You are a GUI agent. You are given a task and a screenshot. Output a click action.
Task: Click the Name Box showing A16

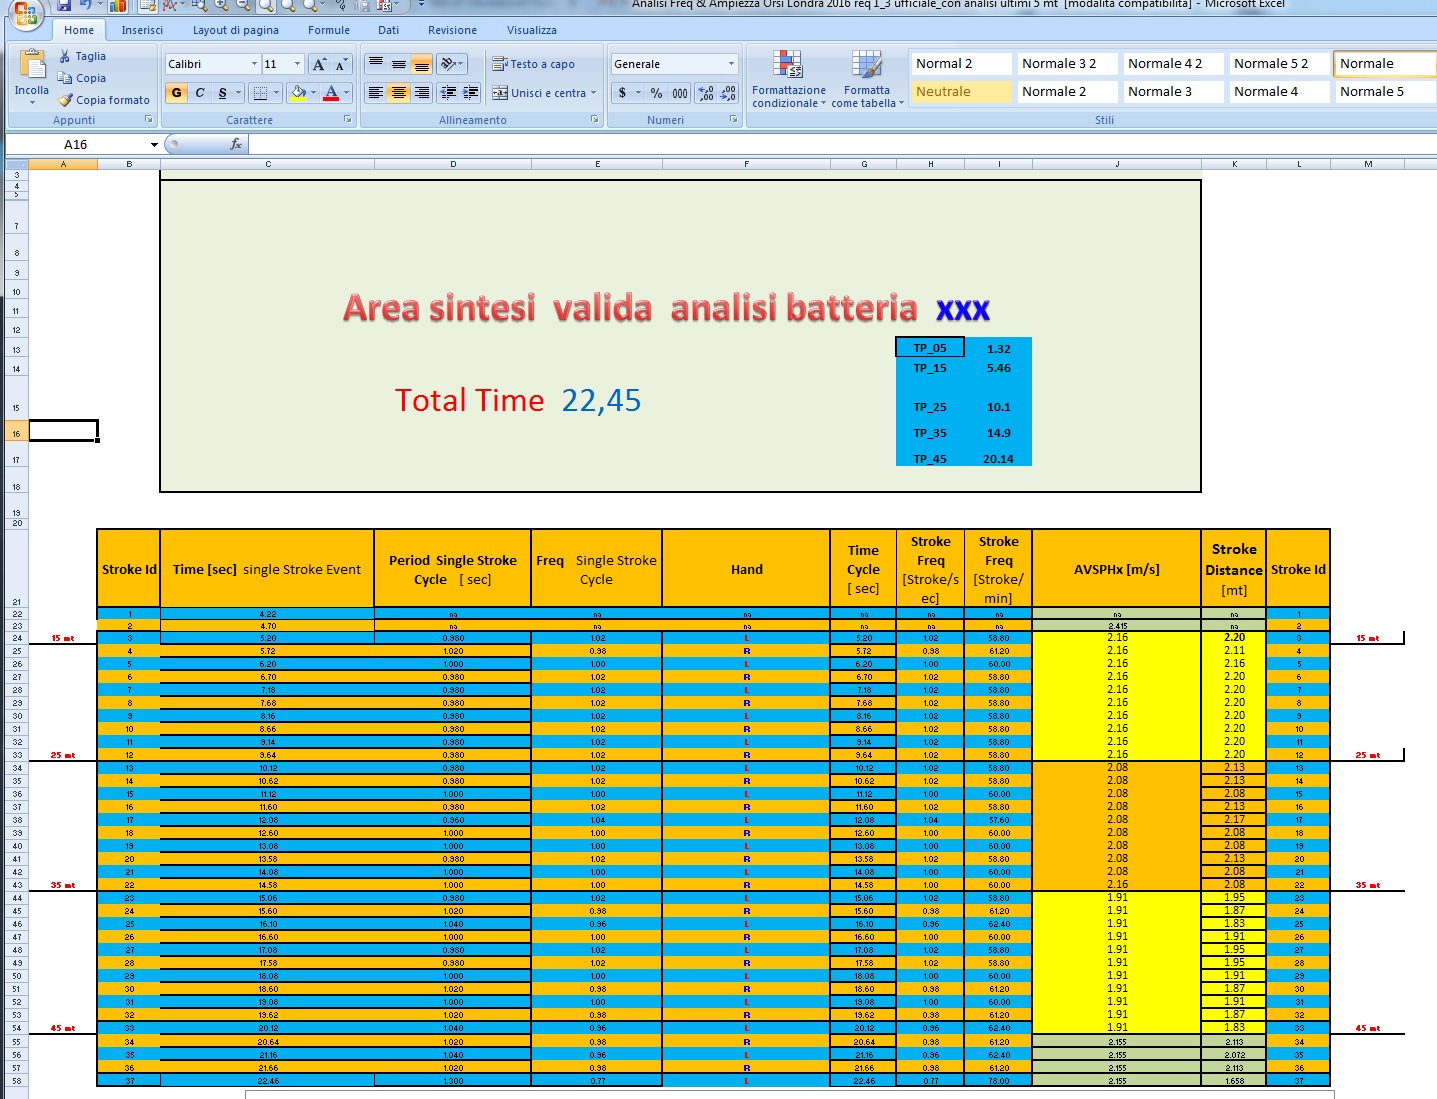tap(76, 144)
